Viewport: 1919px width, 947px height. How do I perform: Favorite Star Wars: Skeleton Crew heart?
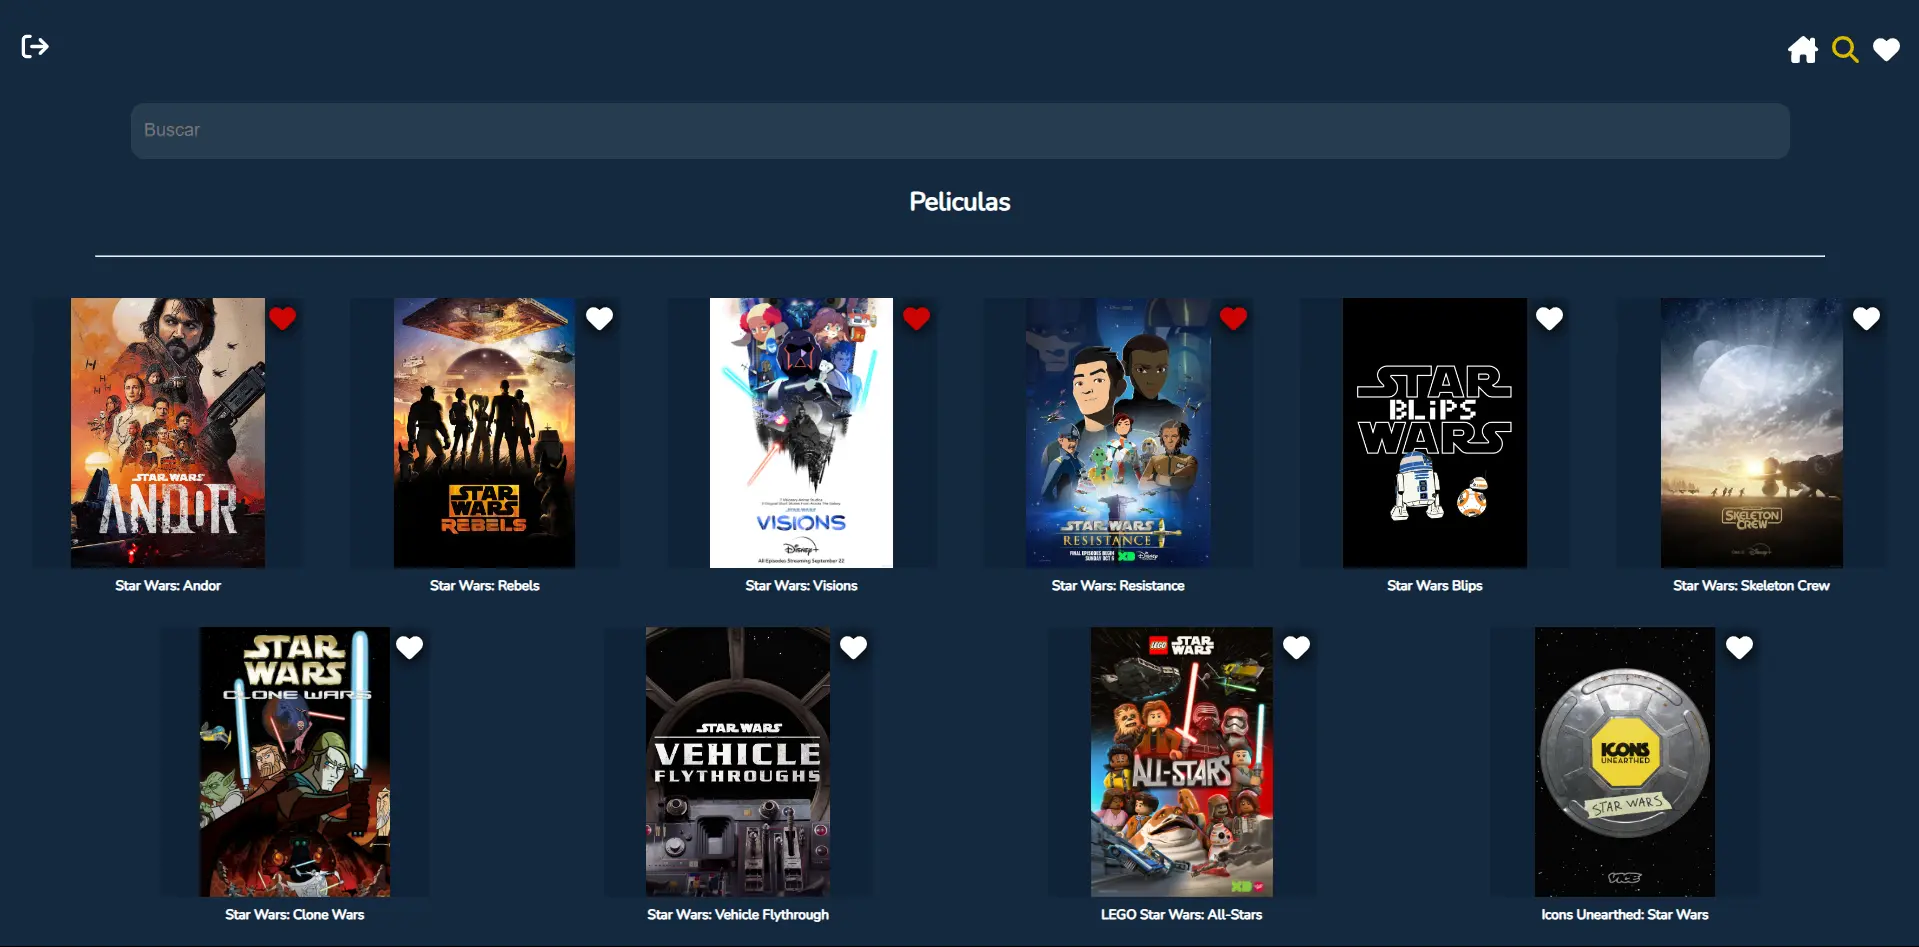click(1866, 318)
